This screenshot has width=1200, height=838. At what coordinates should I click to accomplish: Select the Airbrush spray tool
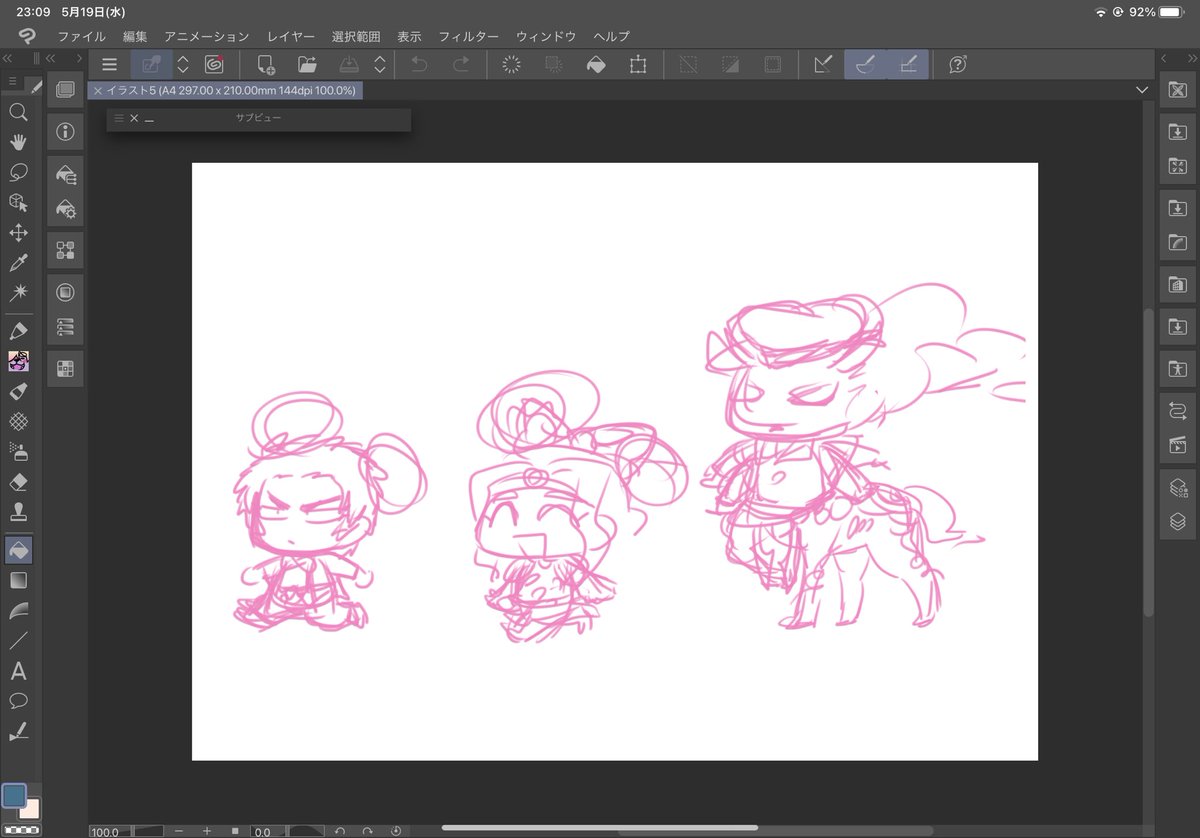click(x=18, y=451)
